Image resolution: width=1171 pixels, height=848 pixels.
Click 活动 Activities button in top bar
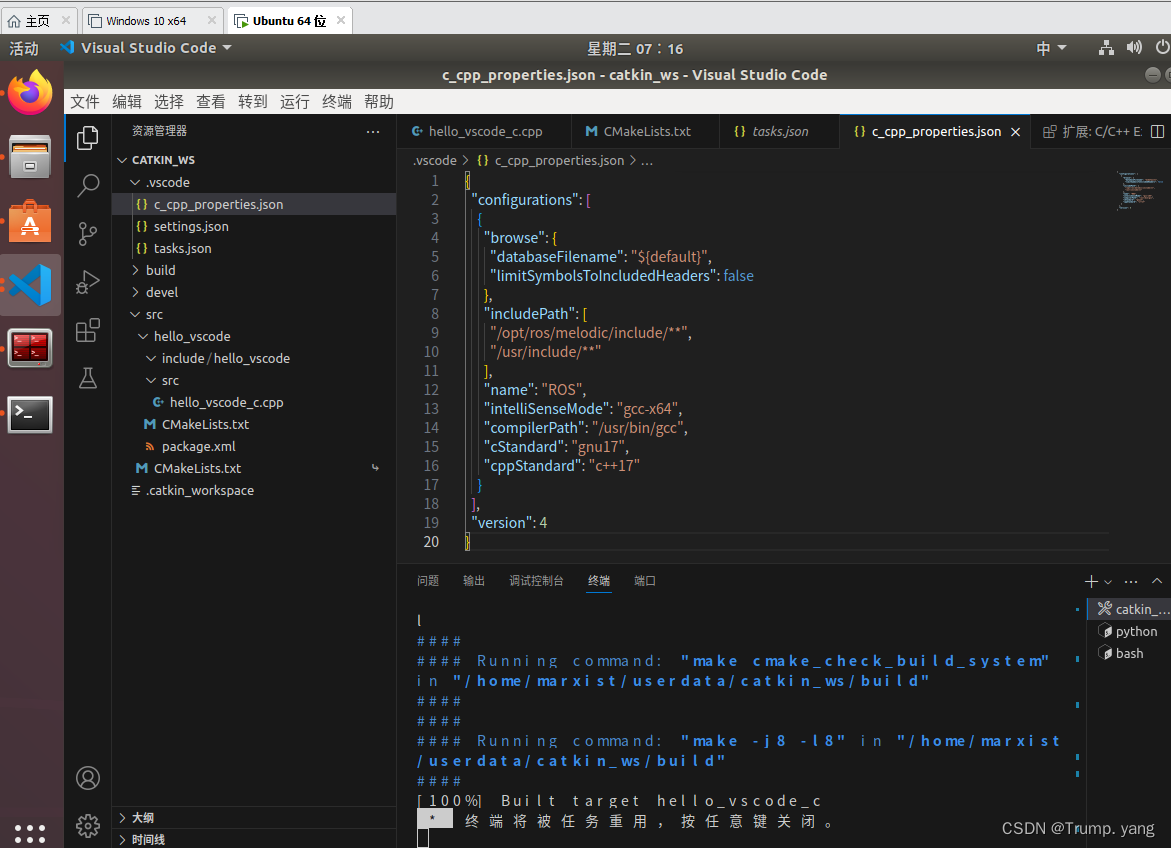pos(24,49)
